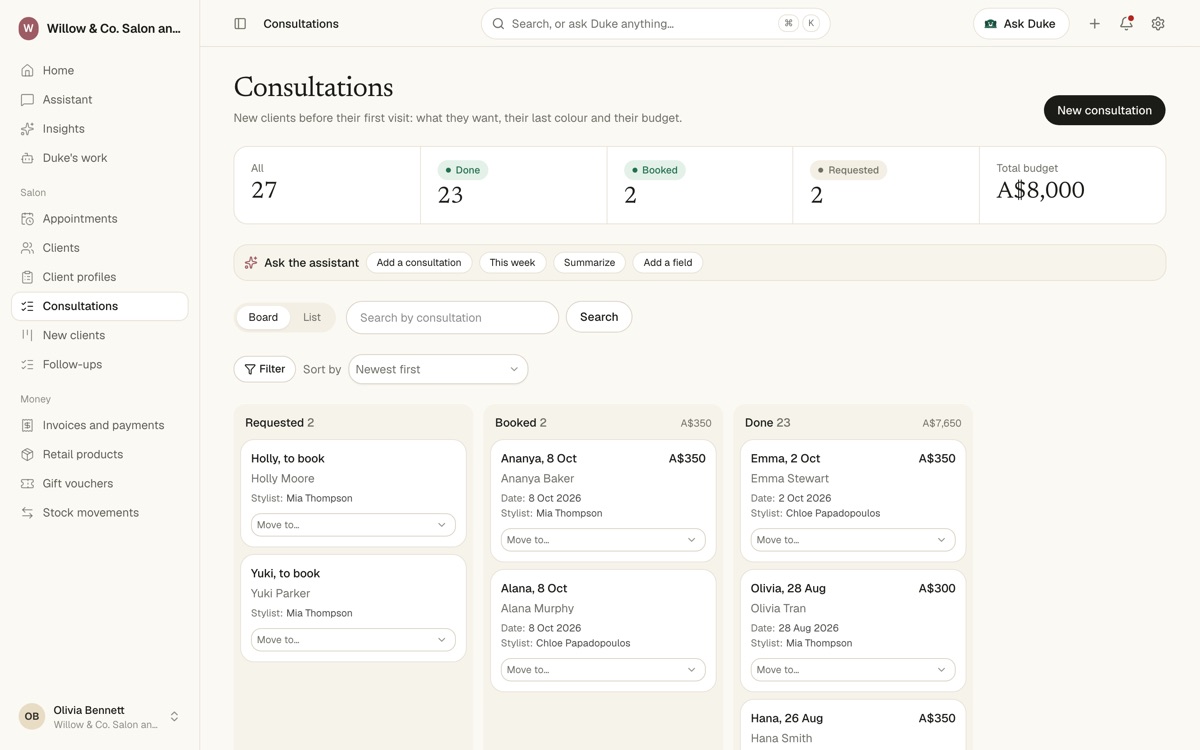This screenshot has height=750, width=1200.
Task: Click the Home icon in sidebar
Action: [x=27, y=71]
